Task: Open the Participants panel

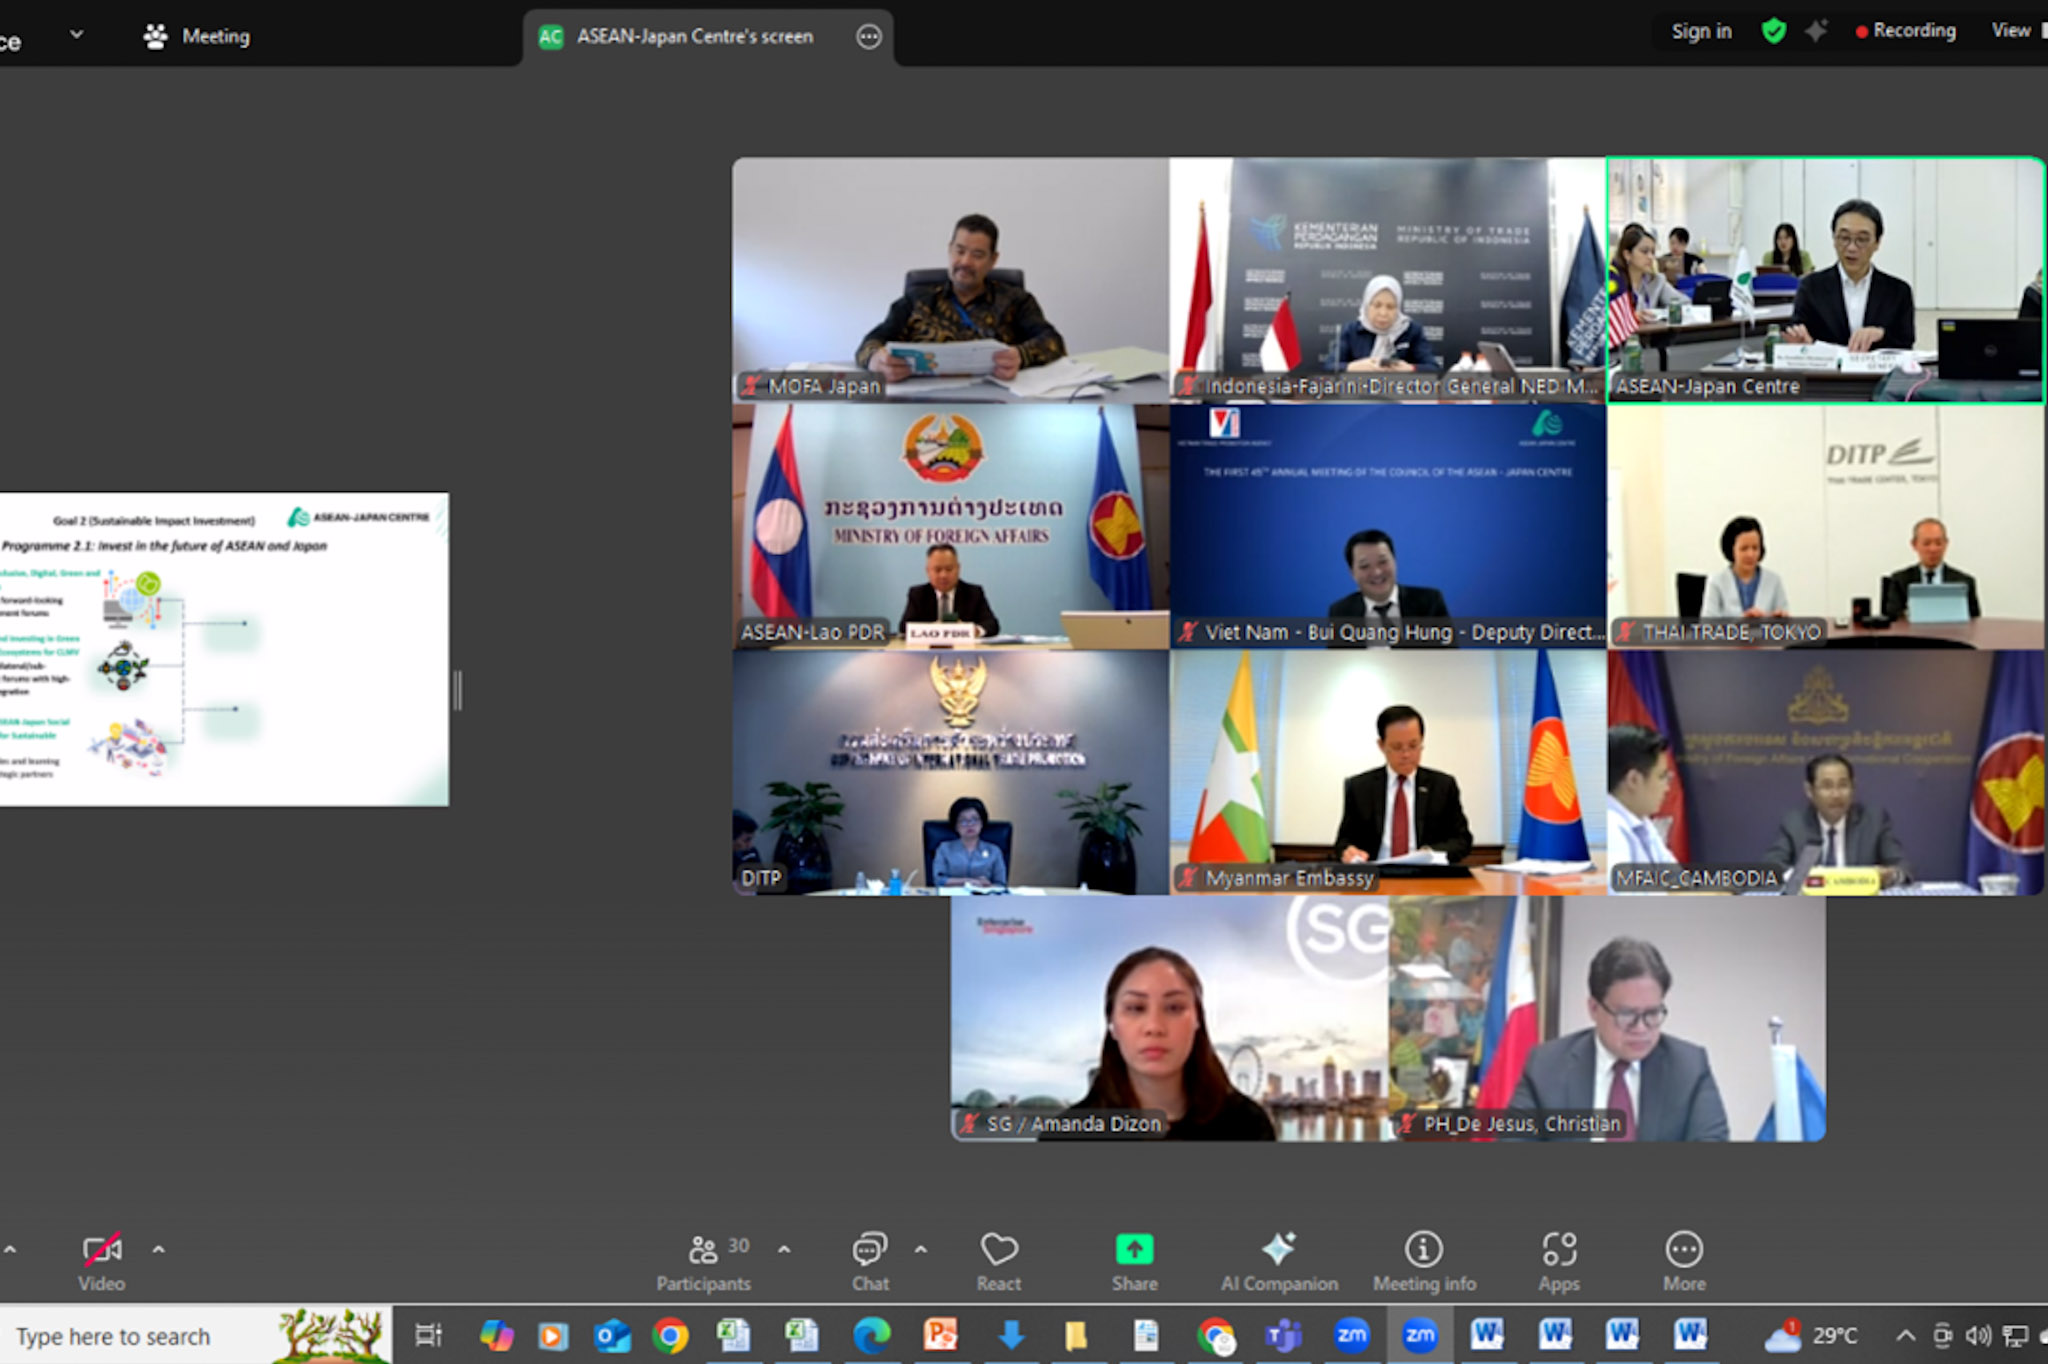Action: pos(703,1262)
